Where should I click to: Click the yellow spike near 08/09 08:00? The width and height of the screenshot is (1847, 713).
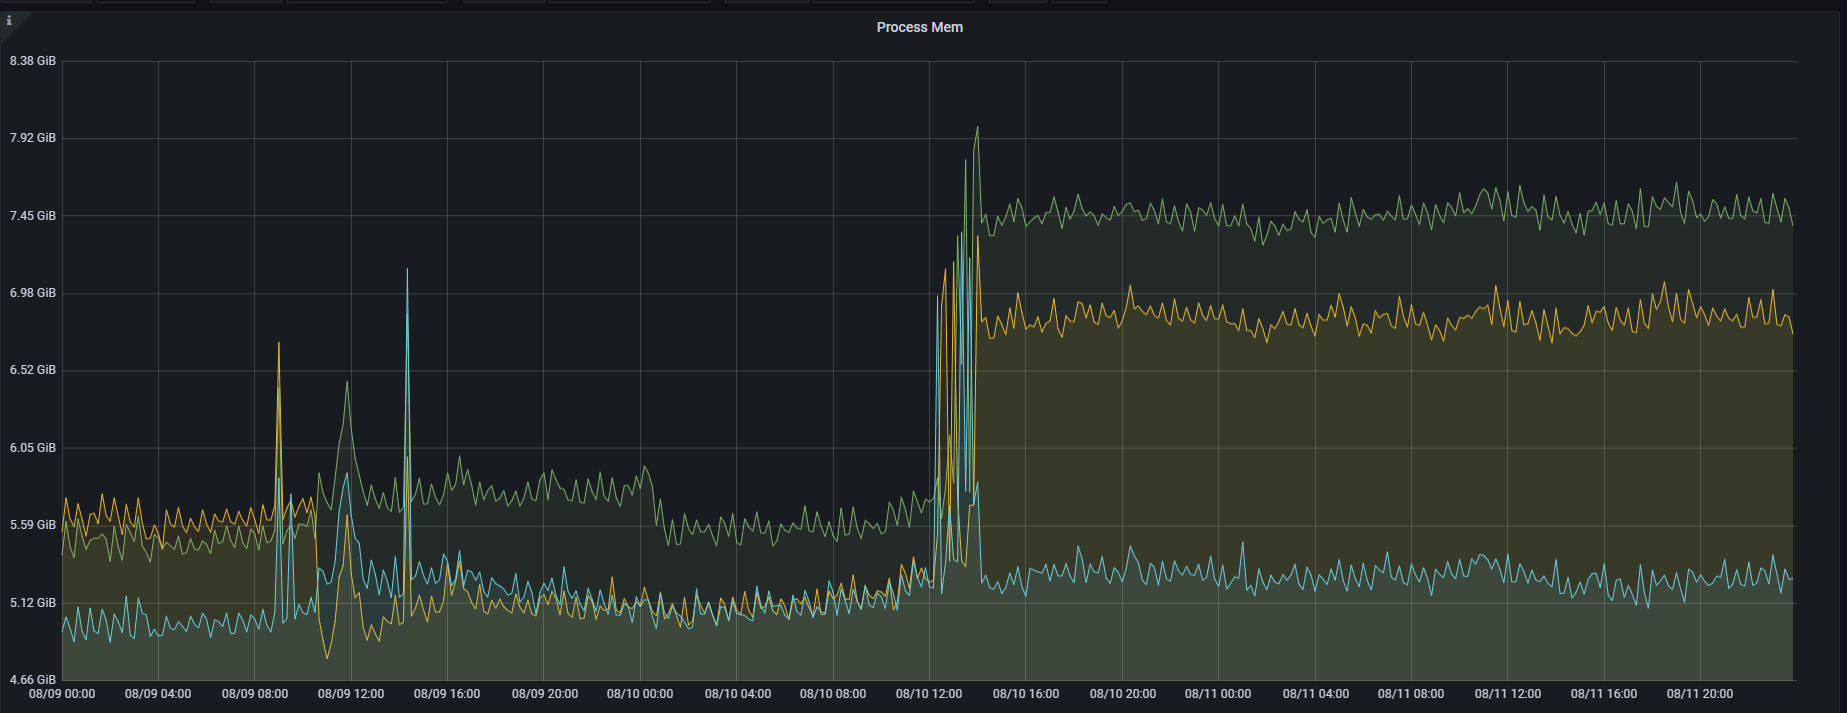pos(278,344)
